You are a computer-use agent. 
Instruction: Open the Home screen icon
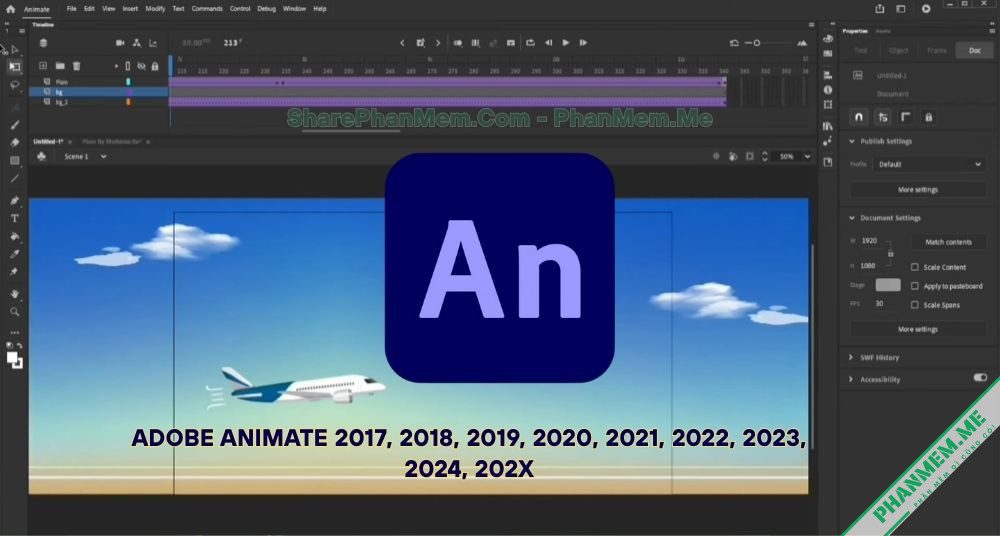[10, 9]
